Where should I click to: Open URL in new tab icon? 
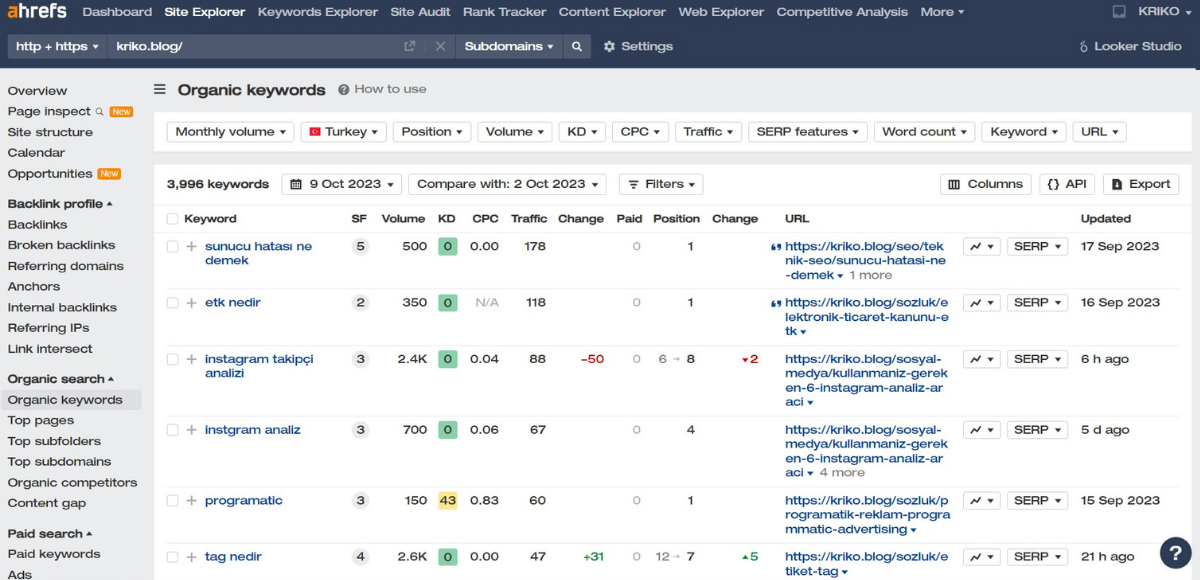point(409,47)
